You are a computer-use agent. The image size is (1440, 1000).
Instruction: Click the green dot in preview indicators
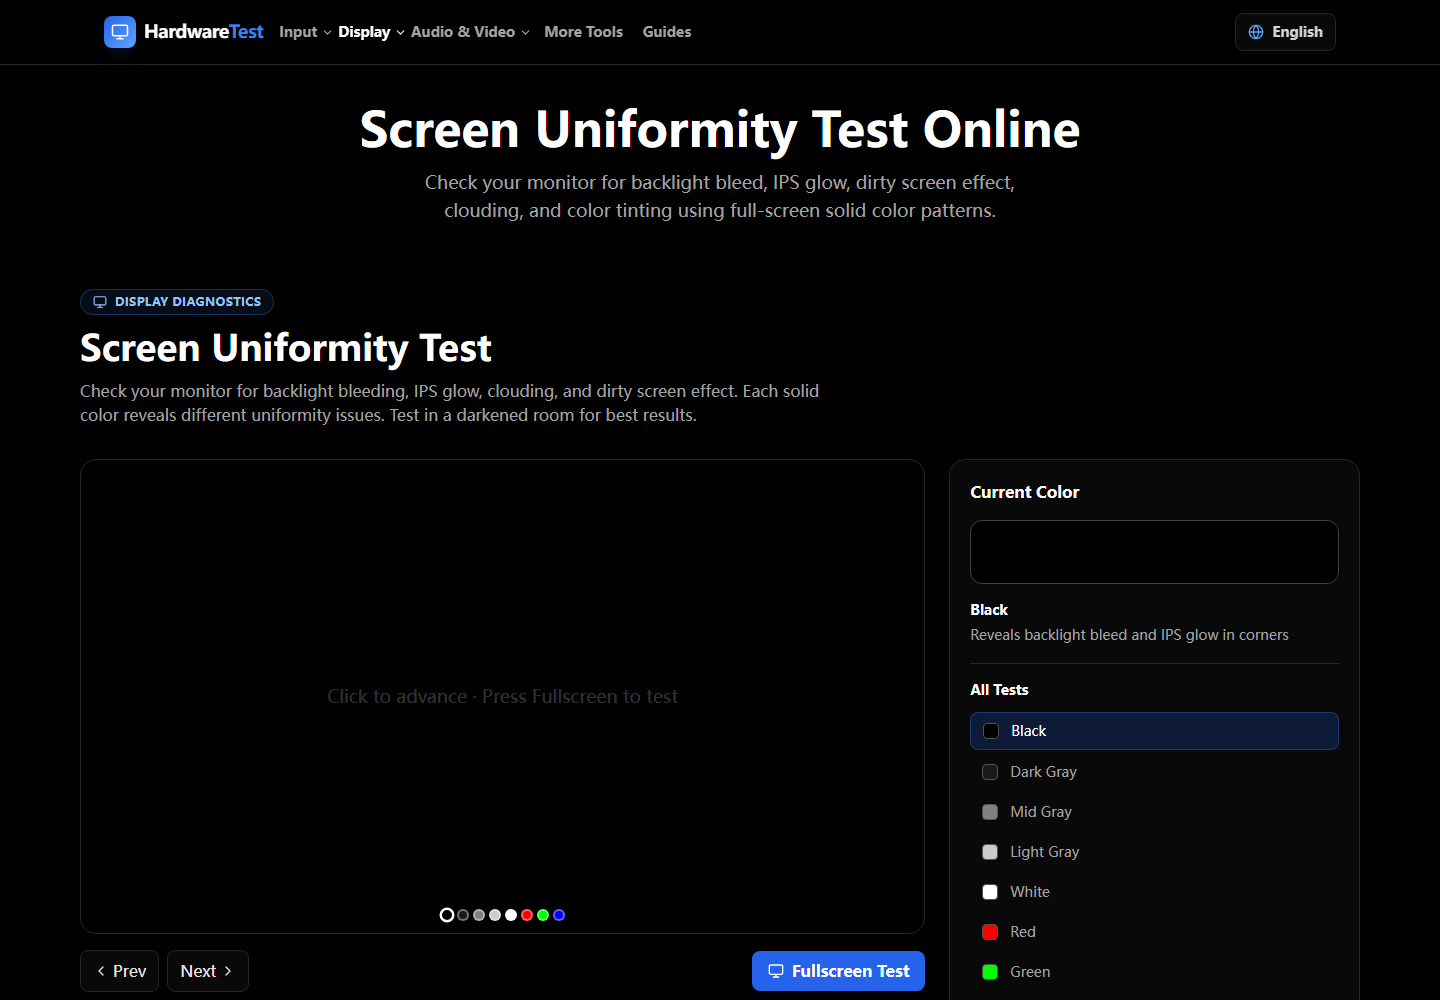(x=543, y=915)
